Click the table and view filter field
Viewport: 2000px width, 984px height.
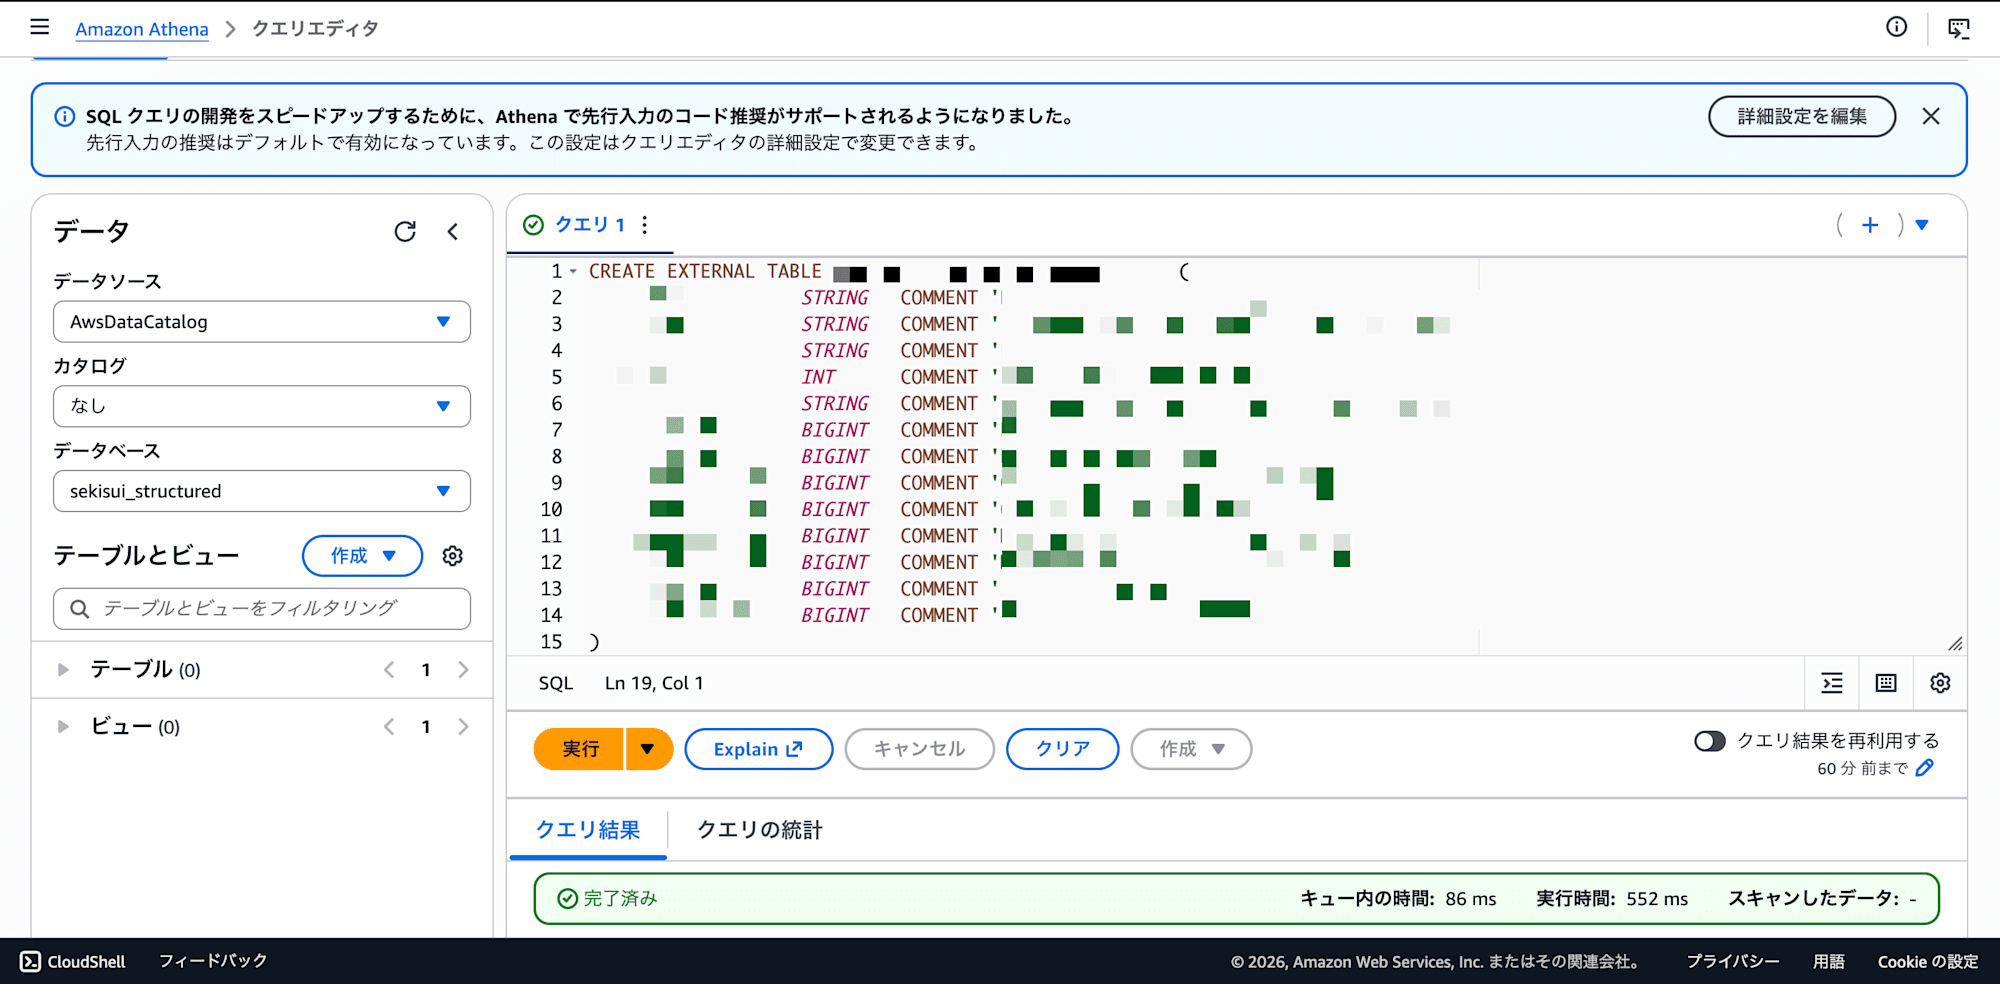pyautogui.click(x=262, y=609)
